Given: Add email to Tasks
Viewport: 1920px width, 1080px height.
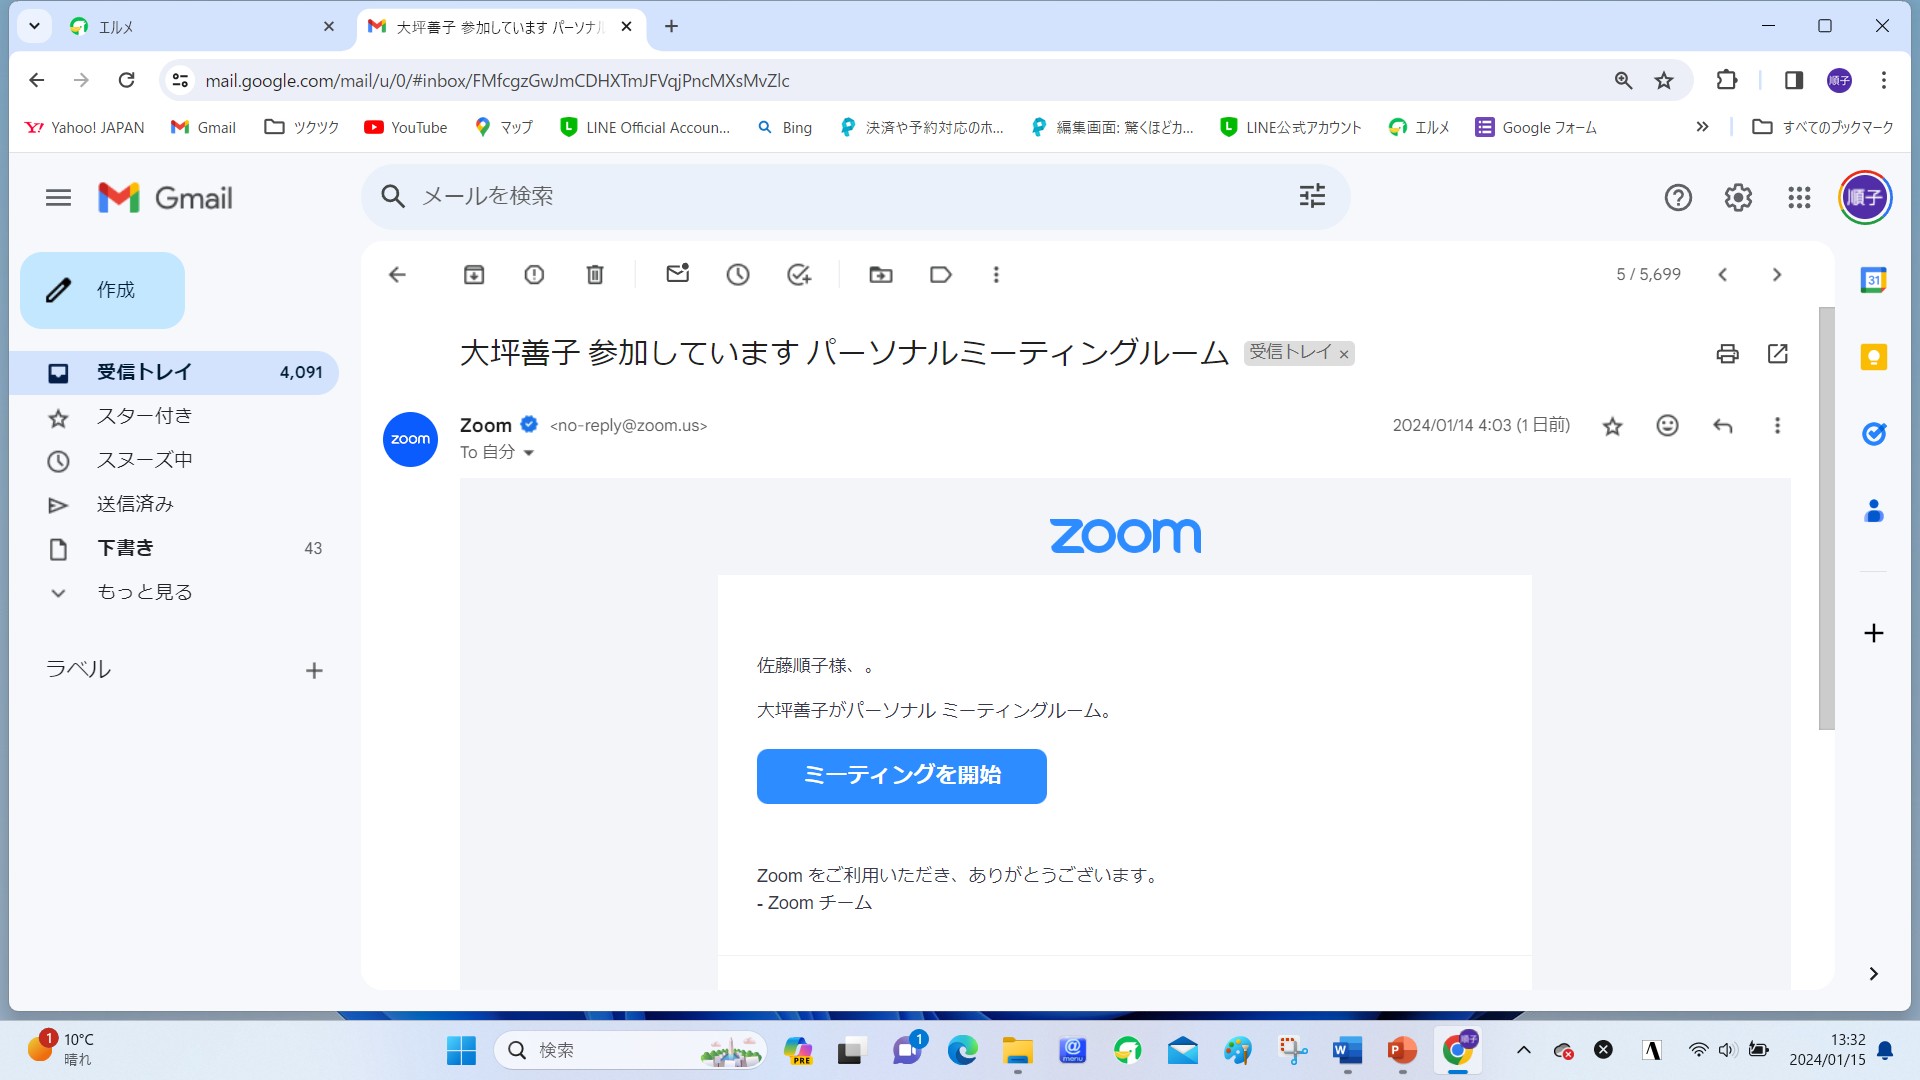Looking at the screenshot, I should coord(799,275).
